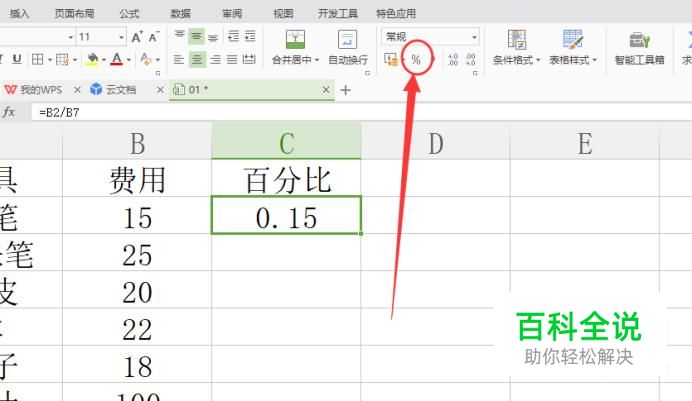692x401 pixels.
Task: Click the distributed alignment icon
Action: 249,59
